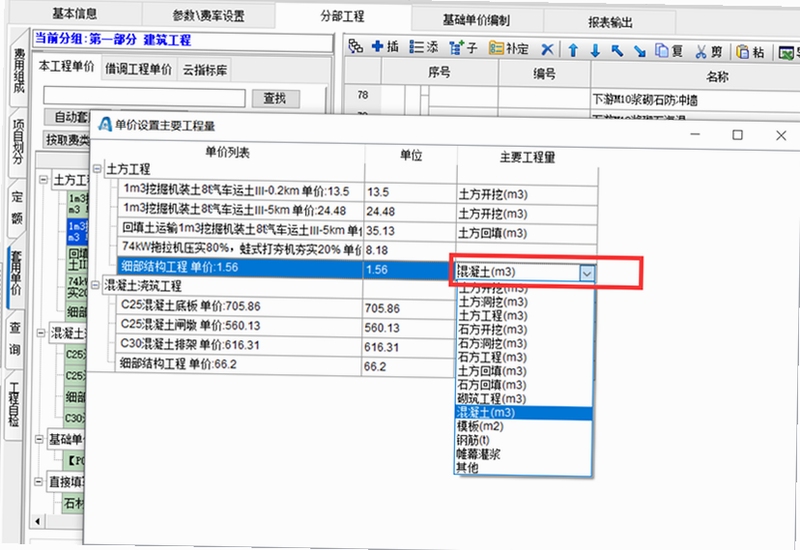Select the 查询 vertical side tab
Image resolution: width=800 pixels, height=550 pixels.
click(x=15, y=338)
